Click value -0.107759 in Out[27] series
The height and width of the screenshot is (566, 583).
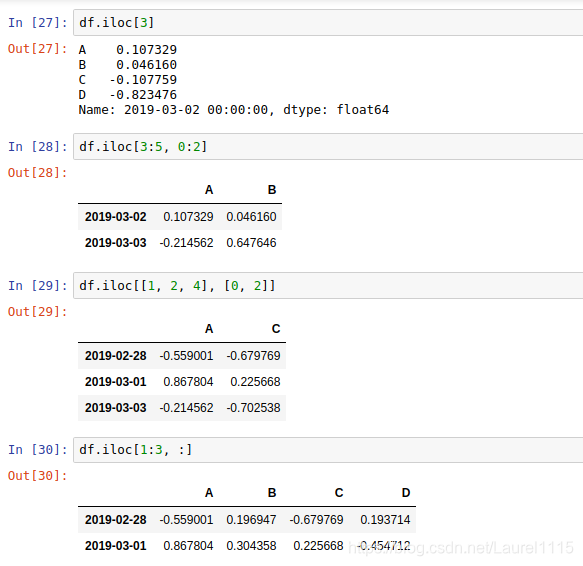coord(143,80)
